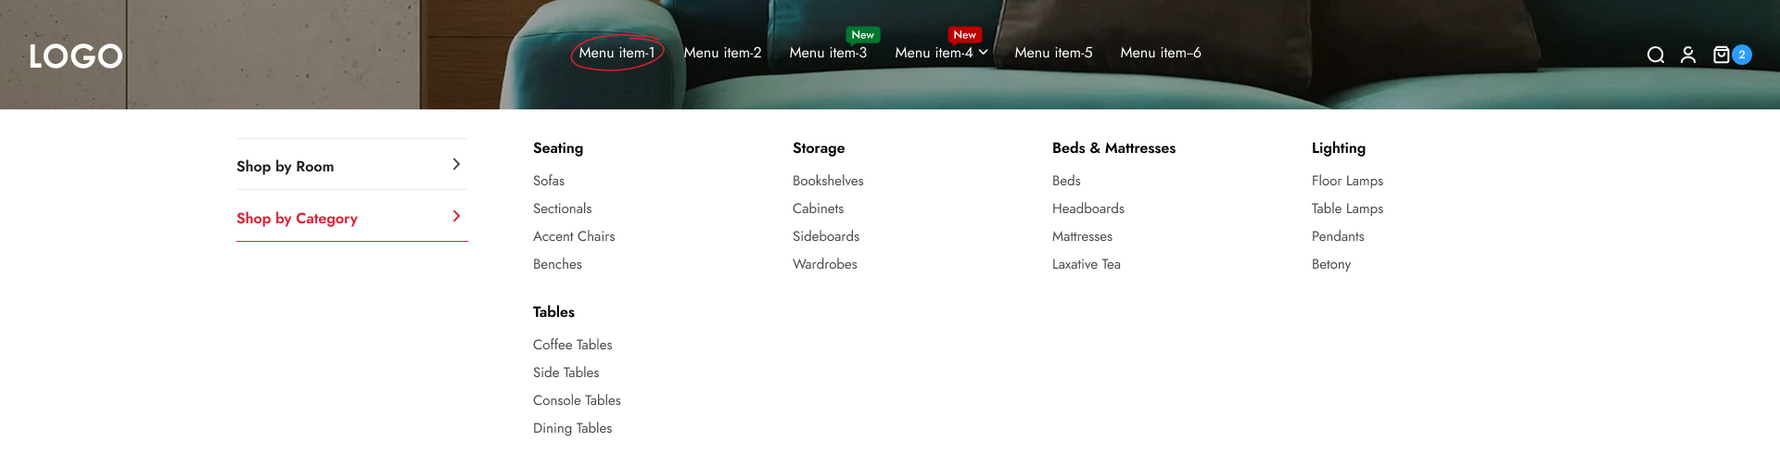1780x467 pixels.
Task: Open the Menu item-4 dropdown arrow
Action: (983, 53)
